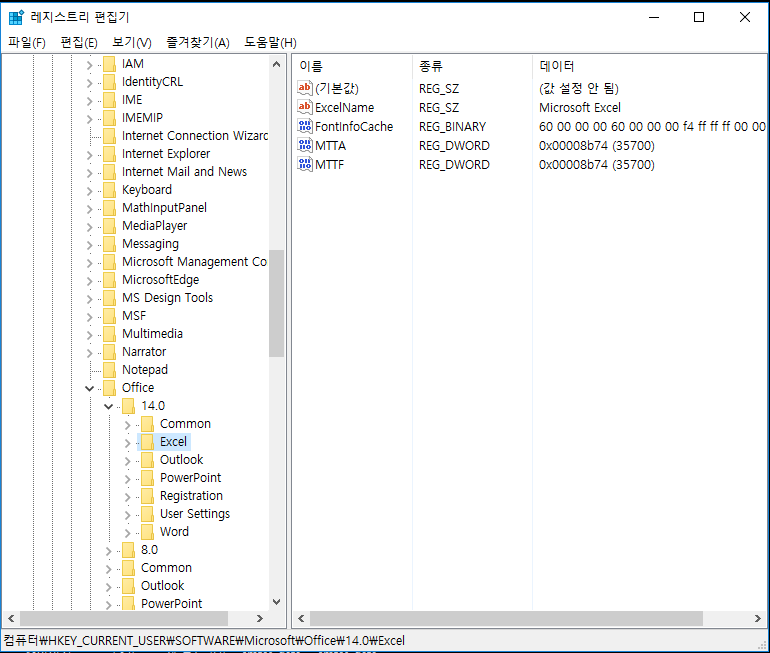Expand the Common key under 14.0
The width and height of the screenshot is (770, 653).
pyautogui.click(x=127, y=425)
